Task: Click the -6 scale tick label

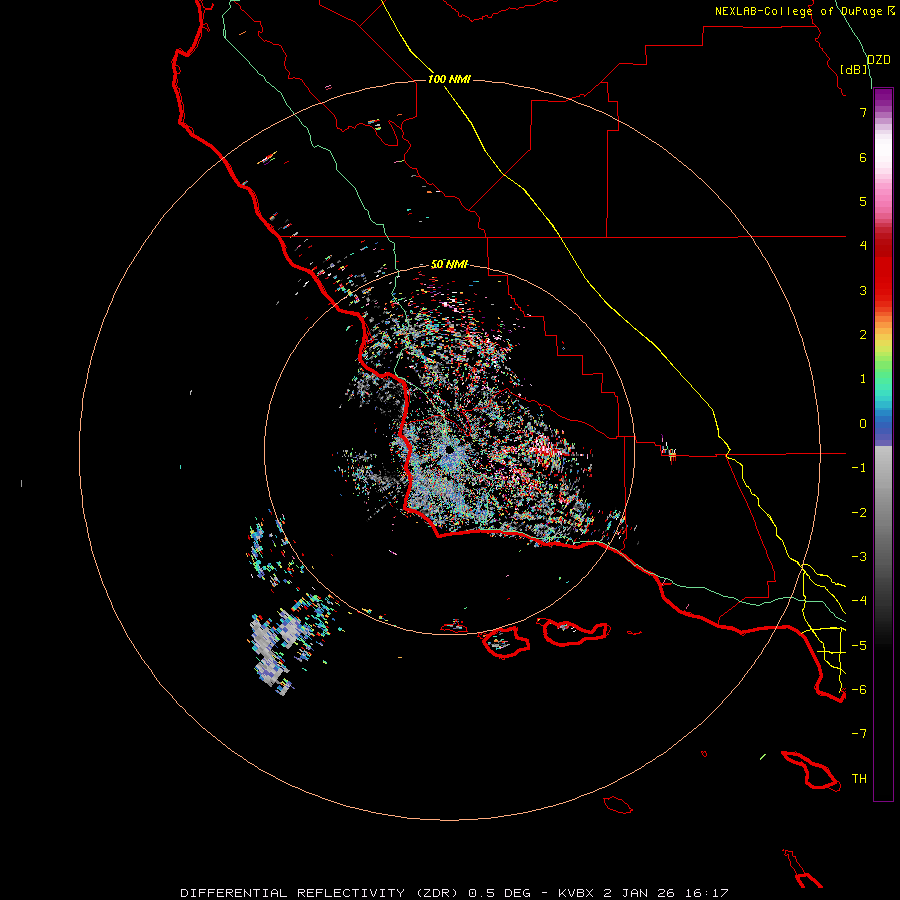Action: (x=859, y=690)
